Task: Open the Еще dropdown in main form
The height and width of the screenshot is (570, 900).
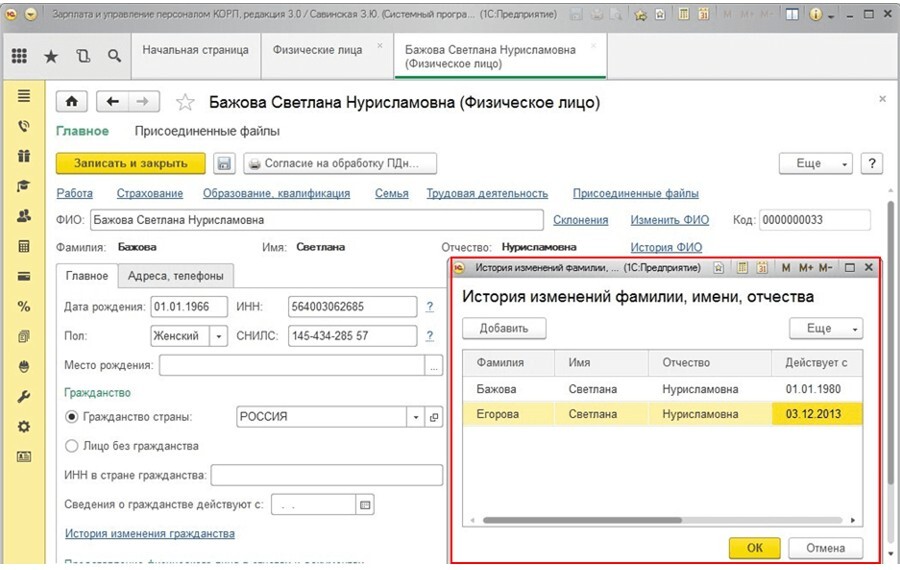Action: tap(815, 164)
